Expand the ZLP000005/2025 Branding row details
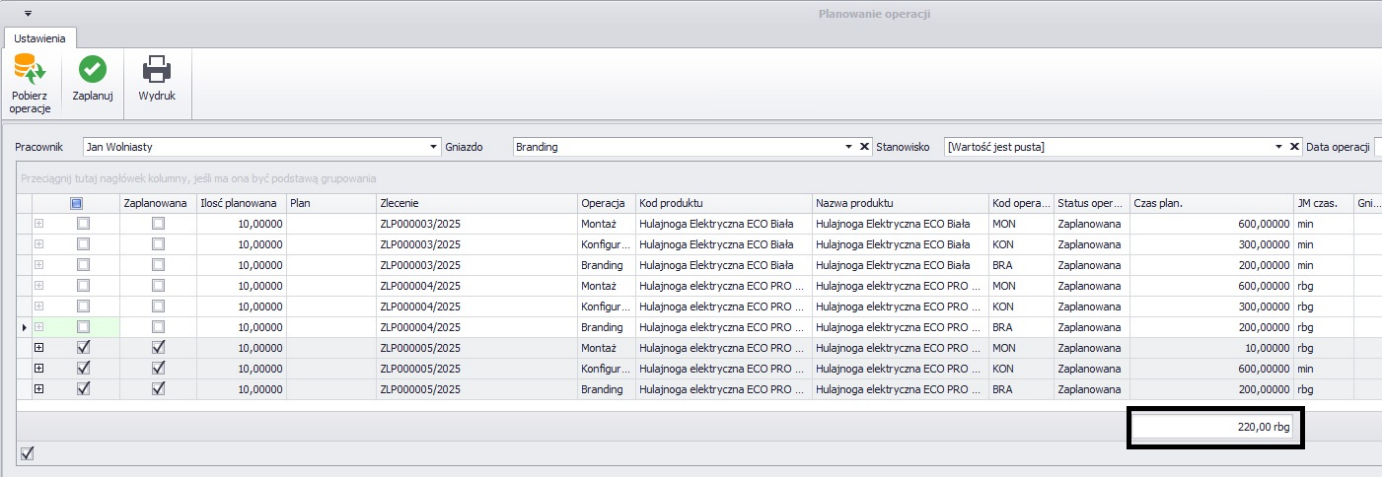Viewport: 1382px width, 477px height. 40,389
